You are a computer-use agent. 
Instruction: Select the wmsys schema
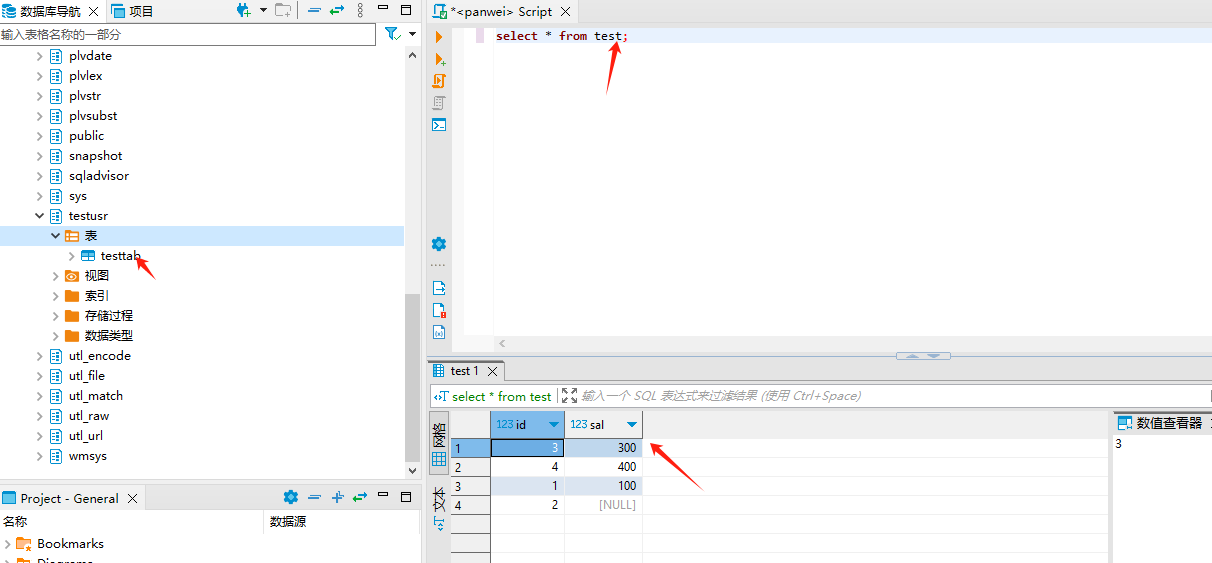pos(88,456)
